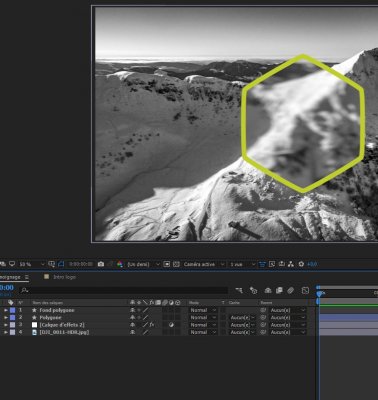Click the label tag column header icon
The image size is (378, 400).
coord(11,303)
